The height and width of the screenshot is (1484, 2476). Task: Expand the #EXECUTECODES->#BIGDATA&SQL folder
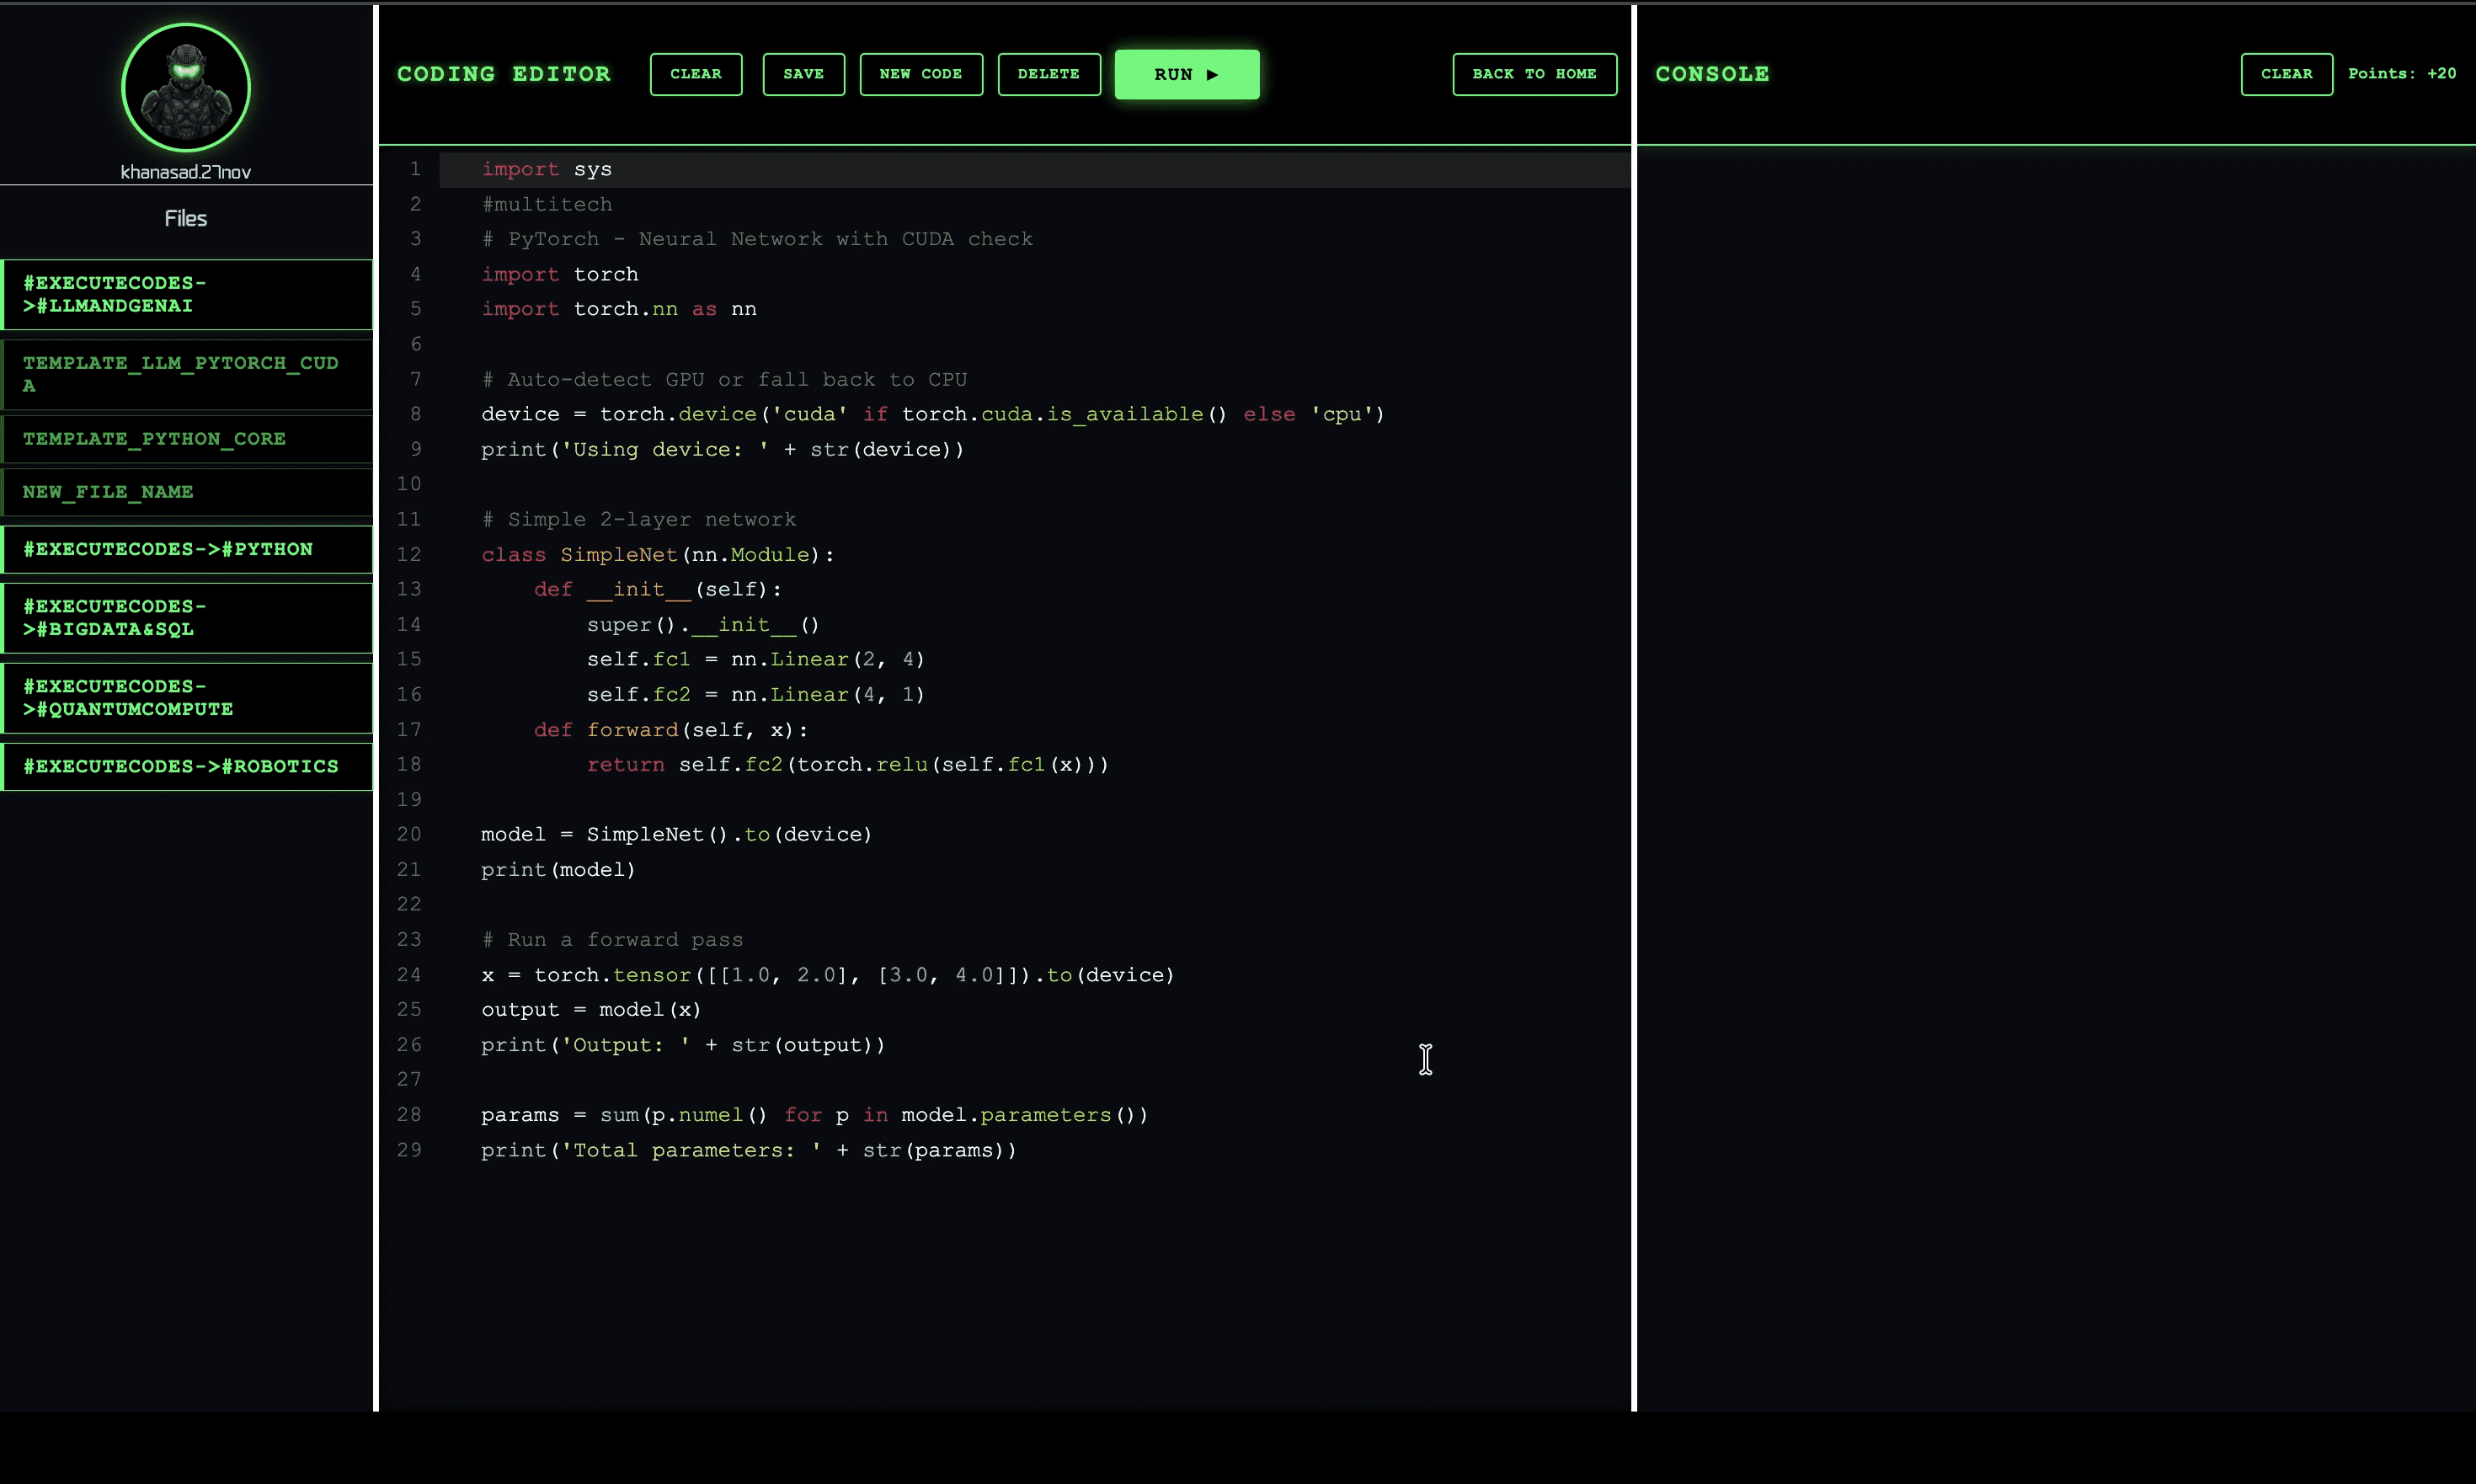pyautogui.click(x=187, y=618)
